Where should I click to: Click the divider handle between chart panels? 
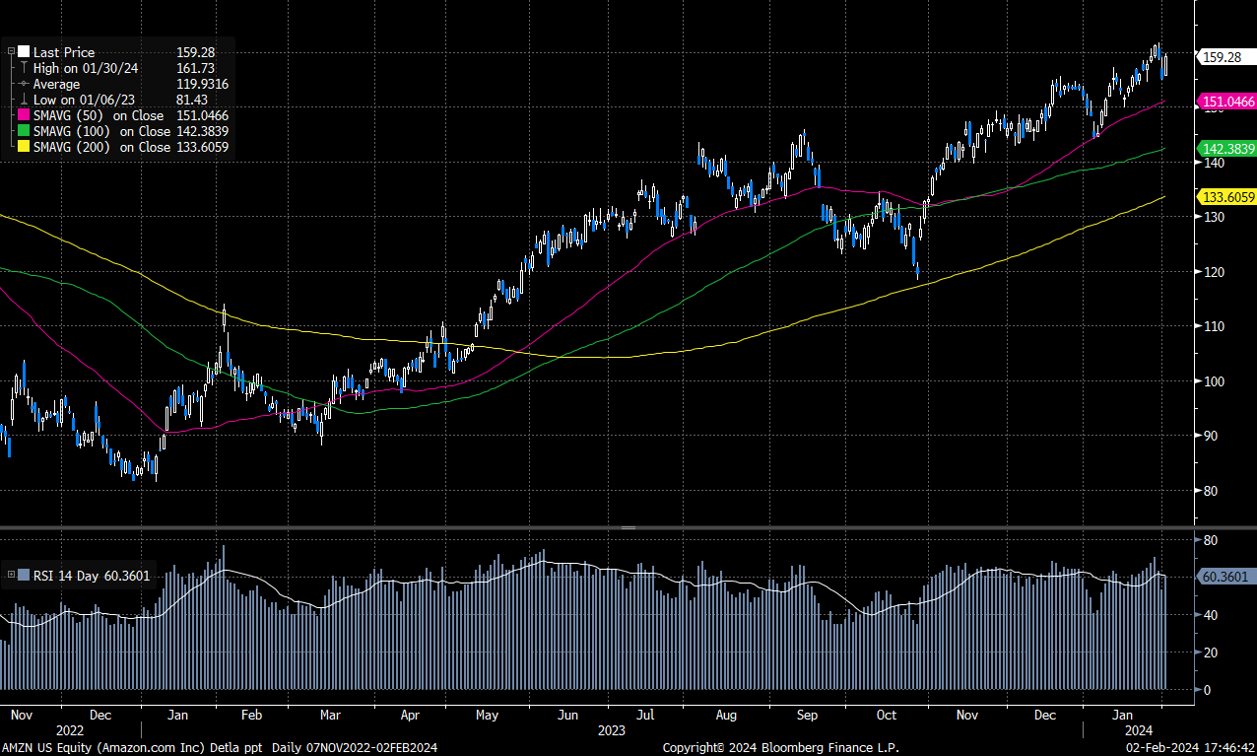tap(628, 526)
